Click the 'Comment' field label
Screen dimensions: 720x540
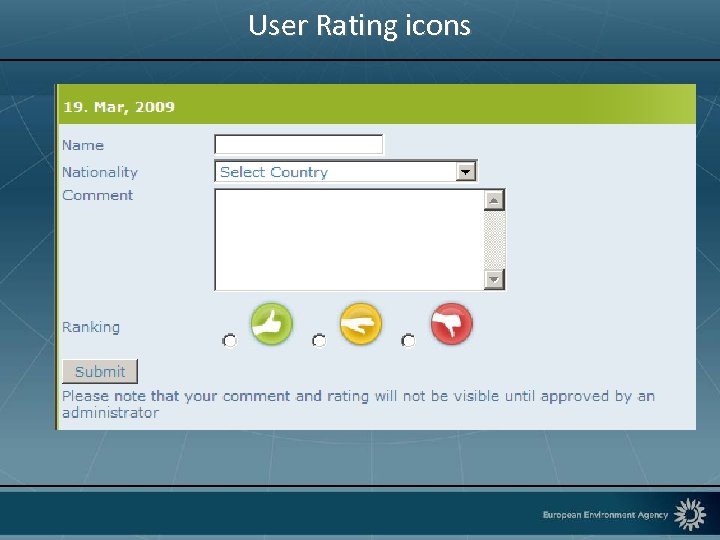pos(97,195)
